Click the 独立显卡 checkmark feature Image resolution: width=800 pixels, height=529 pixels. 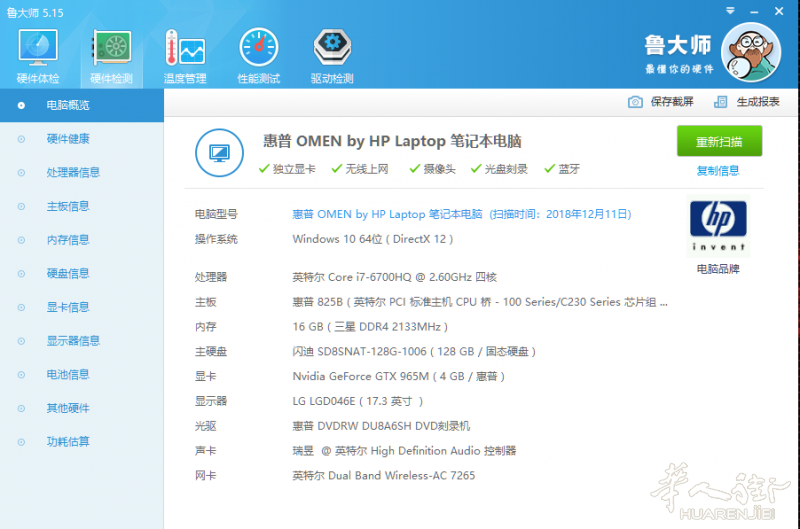click(287, 169)
